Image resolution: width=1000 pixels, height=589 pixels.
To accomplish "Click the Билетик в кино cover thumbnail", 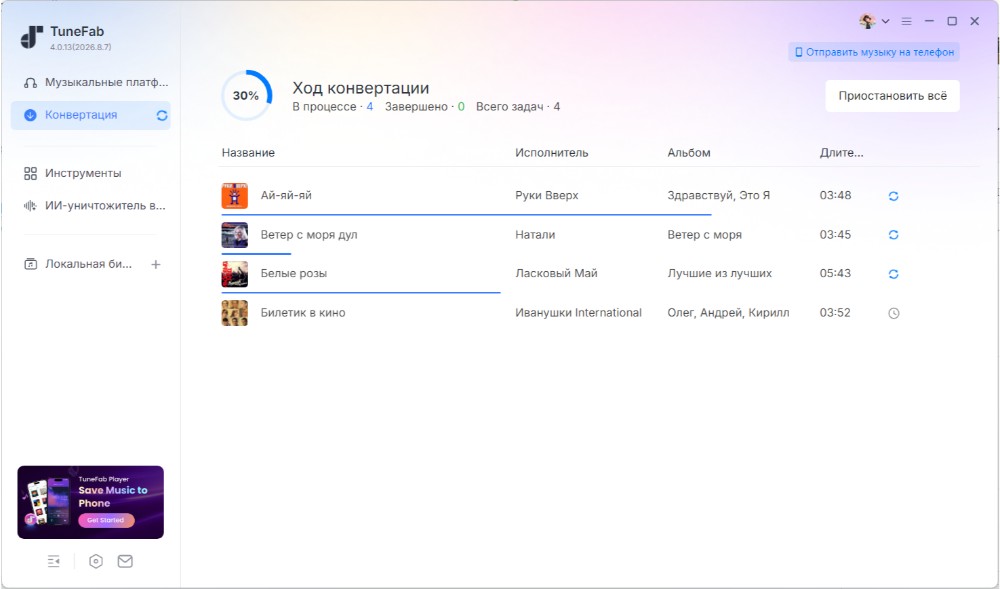I will [x=235, y=313].
